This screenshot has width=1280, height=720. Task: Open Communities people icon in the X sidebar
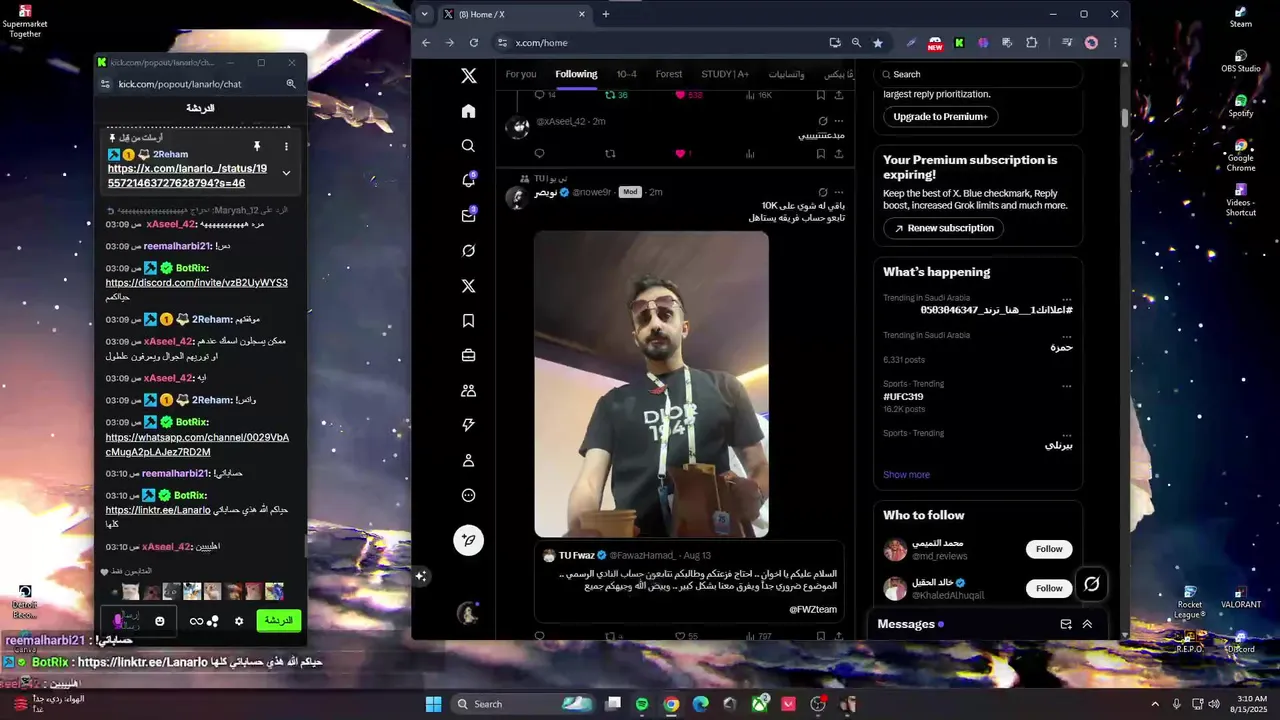click(x=468, y=391)
